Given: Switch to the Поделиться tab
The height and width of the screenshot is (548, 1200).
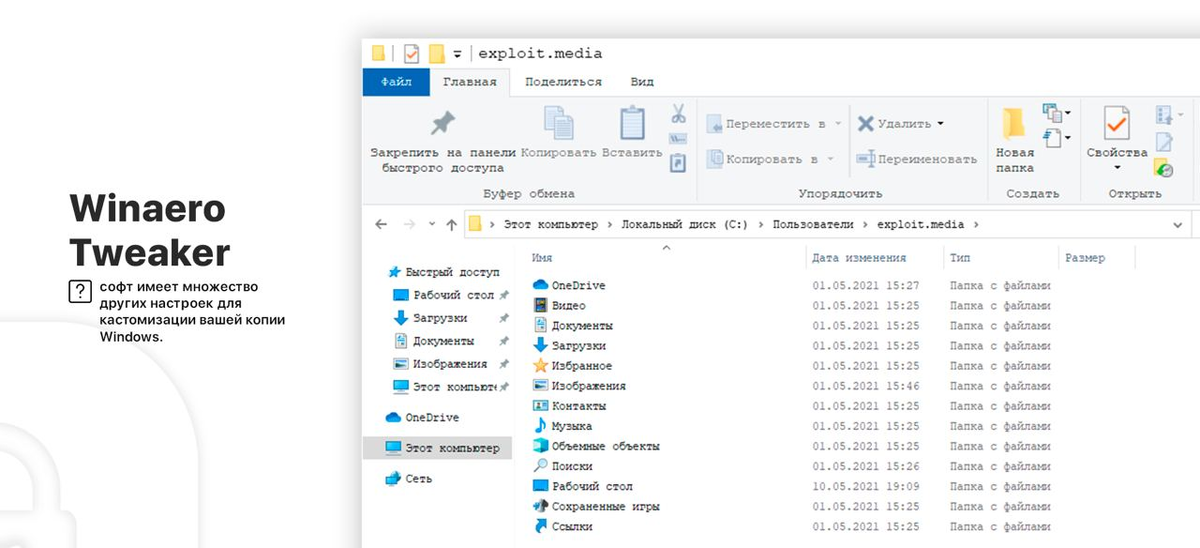Looking at the screenshot, I should click(563, 82).
